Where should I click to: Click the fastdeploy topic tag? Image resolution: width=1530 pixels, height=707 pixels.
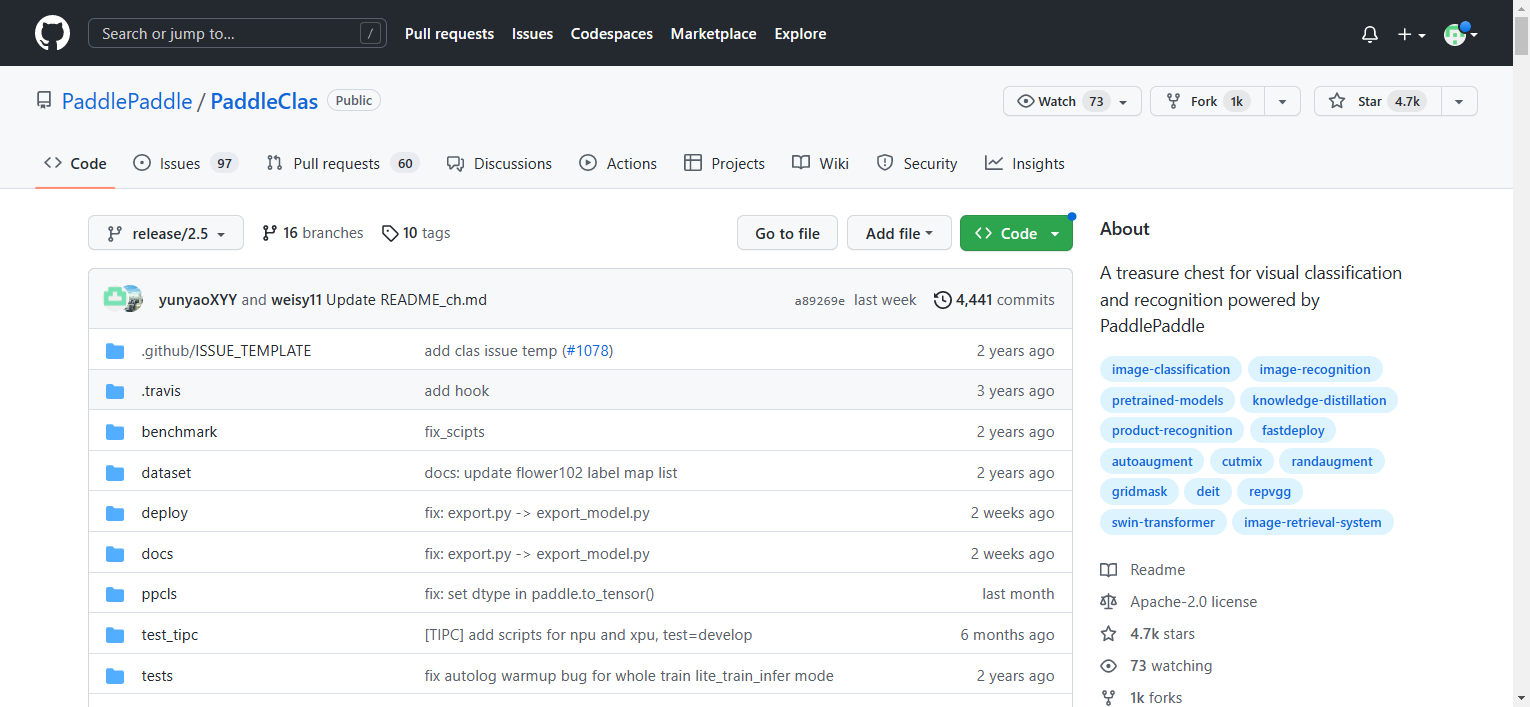(1293, 430)
